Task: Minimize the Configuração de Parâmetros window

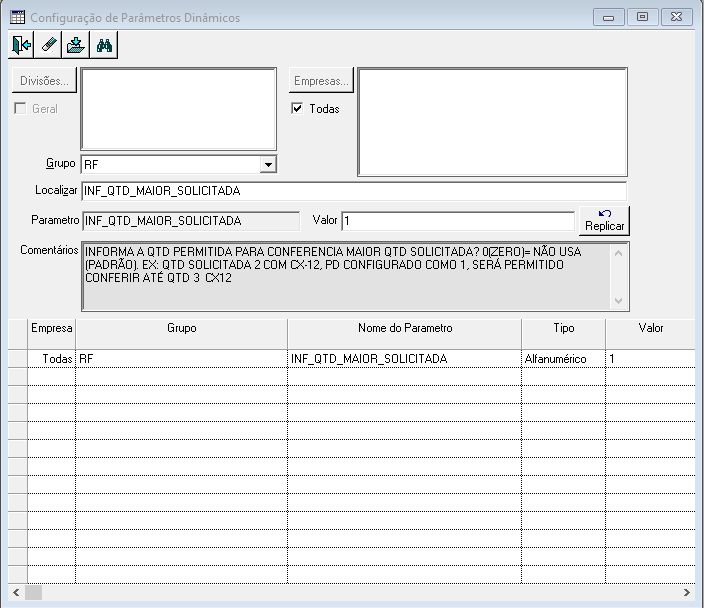Action: pos(608,17)
